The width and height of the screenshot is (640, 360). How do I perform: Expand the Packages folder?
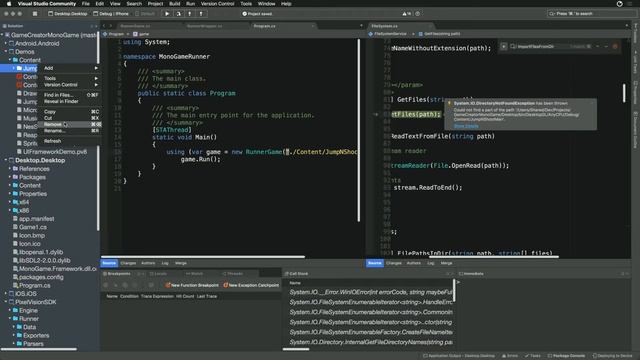(x=10, y=177)
